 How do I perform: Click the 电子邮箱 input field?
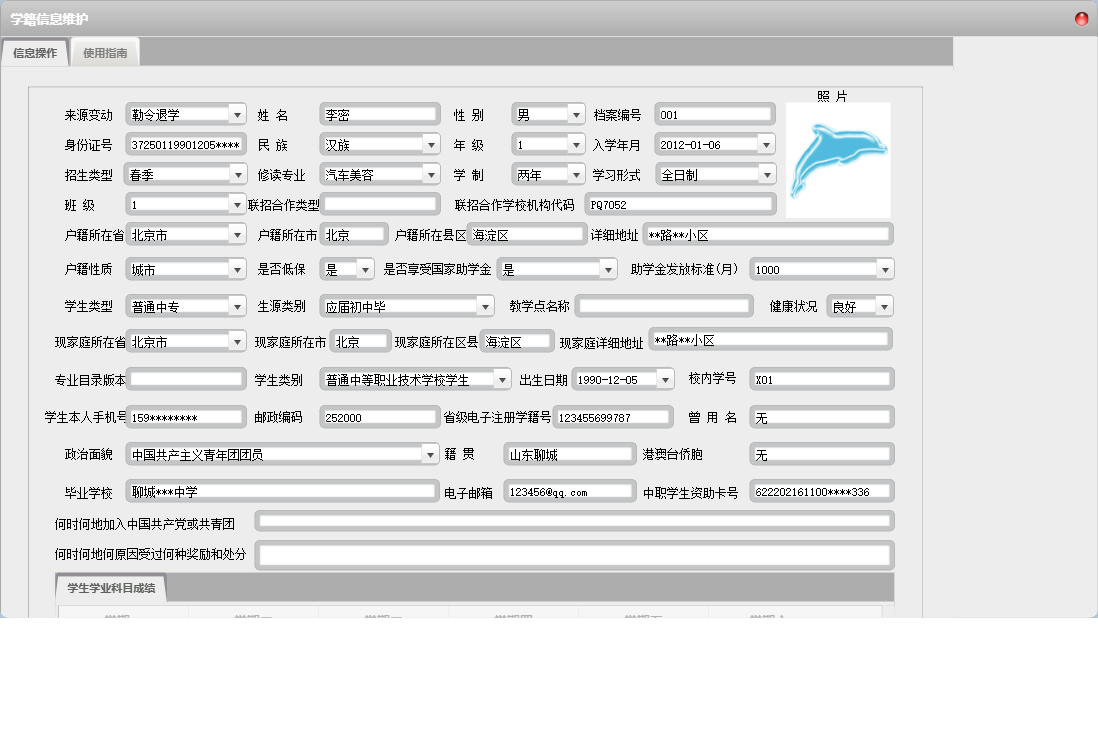[x=569, y=492]
